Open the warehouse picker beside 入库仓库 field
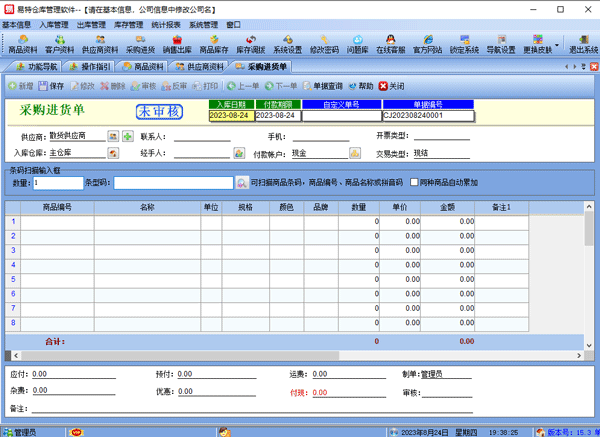The image size is (600, 437). [x=113, y=154]
